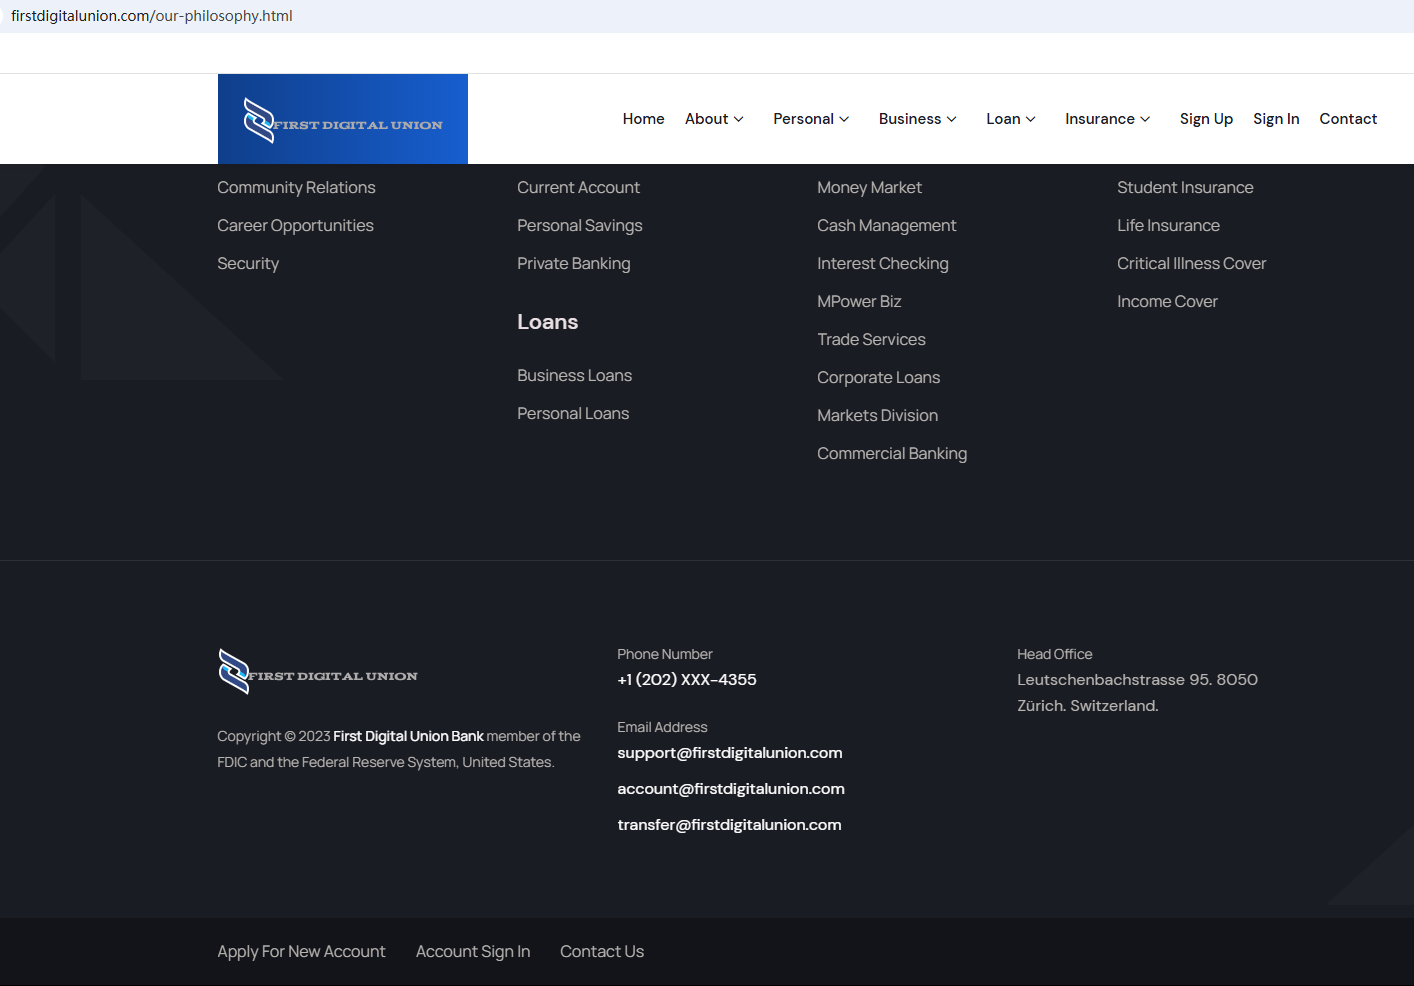The height and width of the screenshot is (986, 1414).
Task: Click Apply For New Account footer link
Action: point(301,952)
